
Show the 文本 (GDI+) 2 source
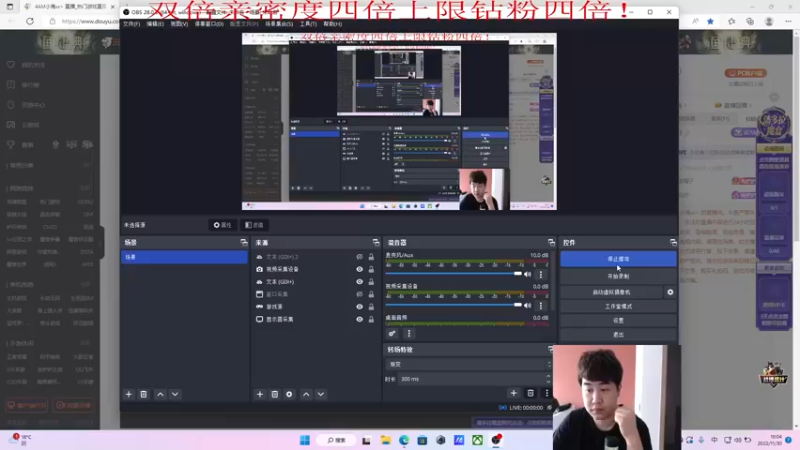point(359,257)
